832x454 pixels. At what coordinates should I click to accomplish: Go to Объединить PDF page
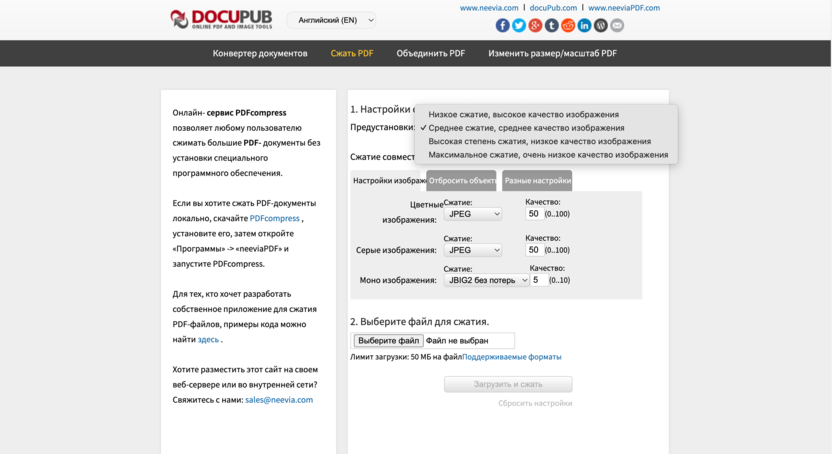431,53
